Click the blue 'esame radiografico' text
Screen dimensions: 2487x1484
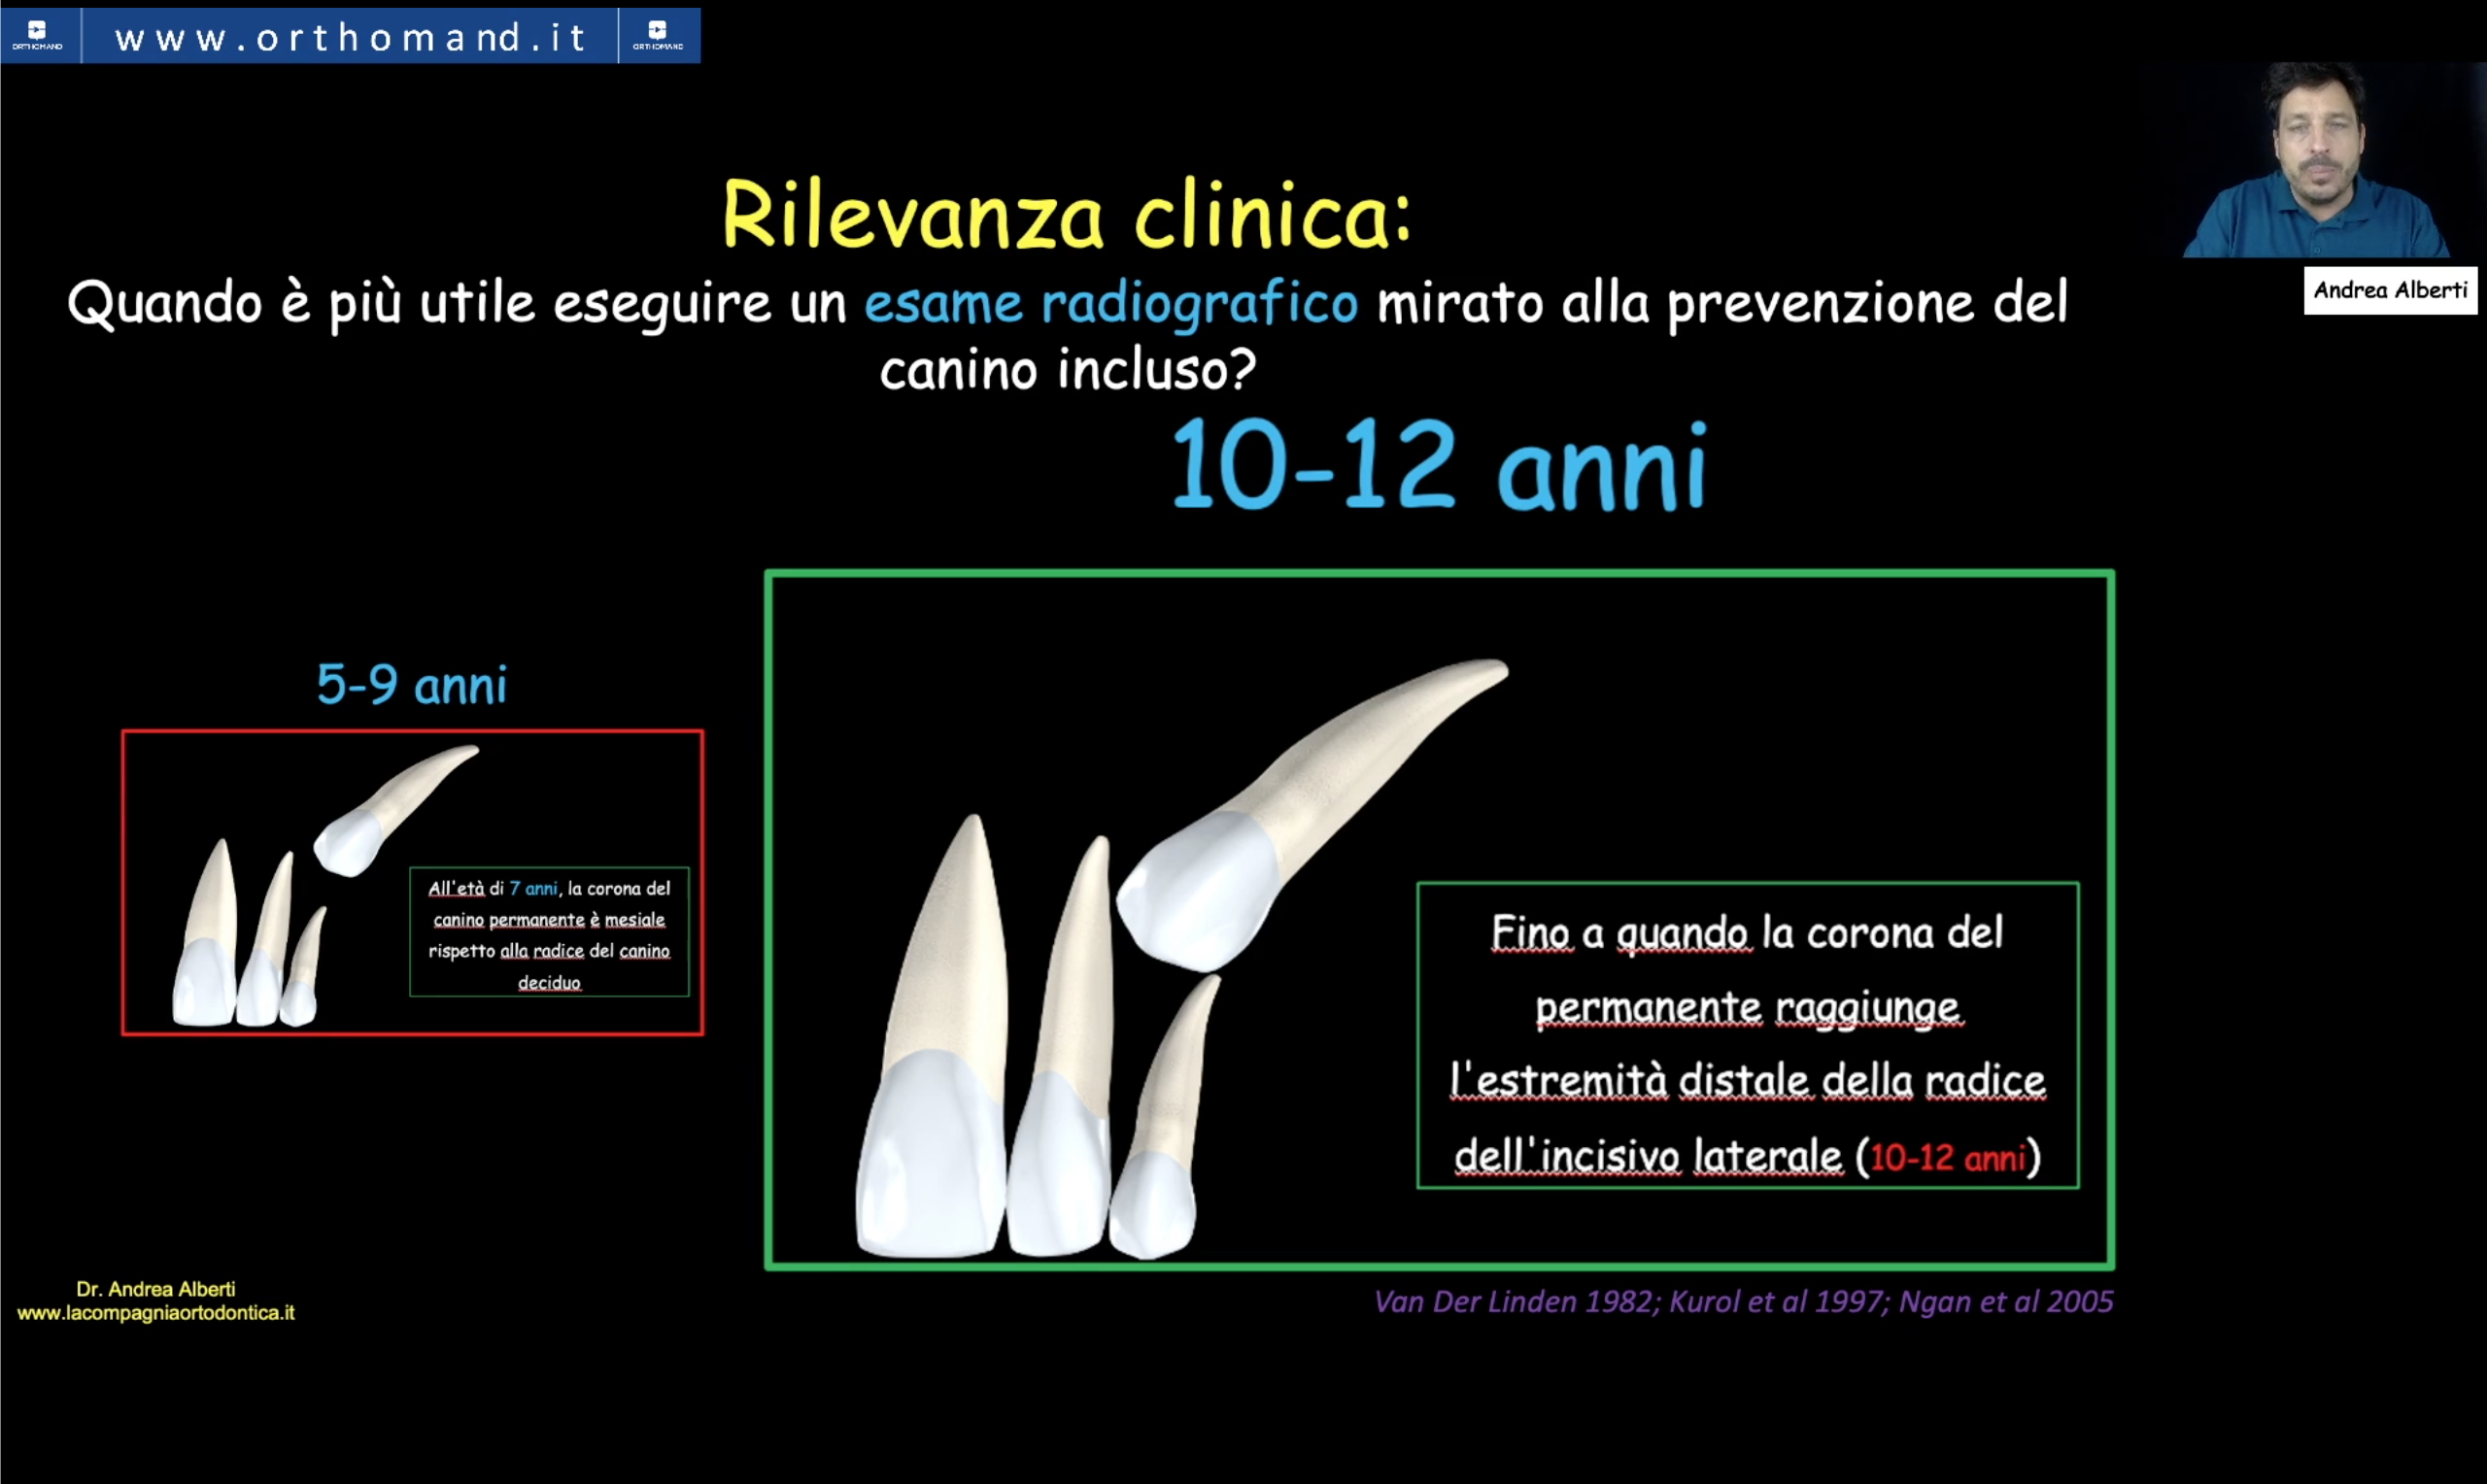[1110, 303]
